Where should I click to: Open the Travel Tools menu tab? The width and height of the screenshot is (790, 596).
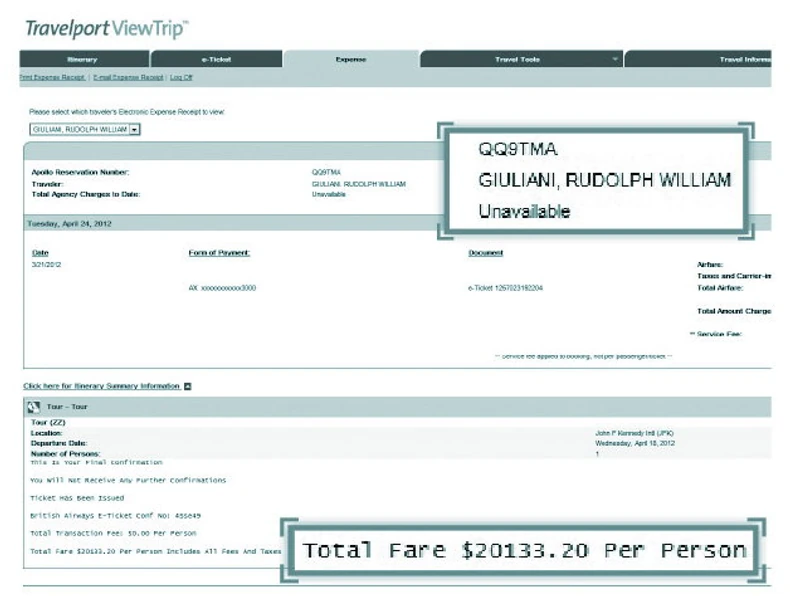(517, 59)
